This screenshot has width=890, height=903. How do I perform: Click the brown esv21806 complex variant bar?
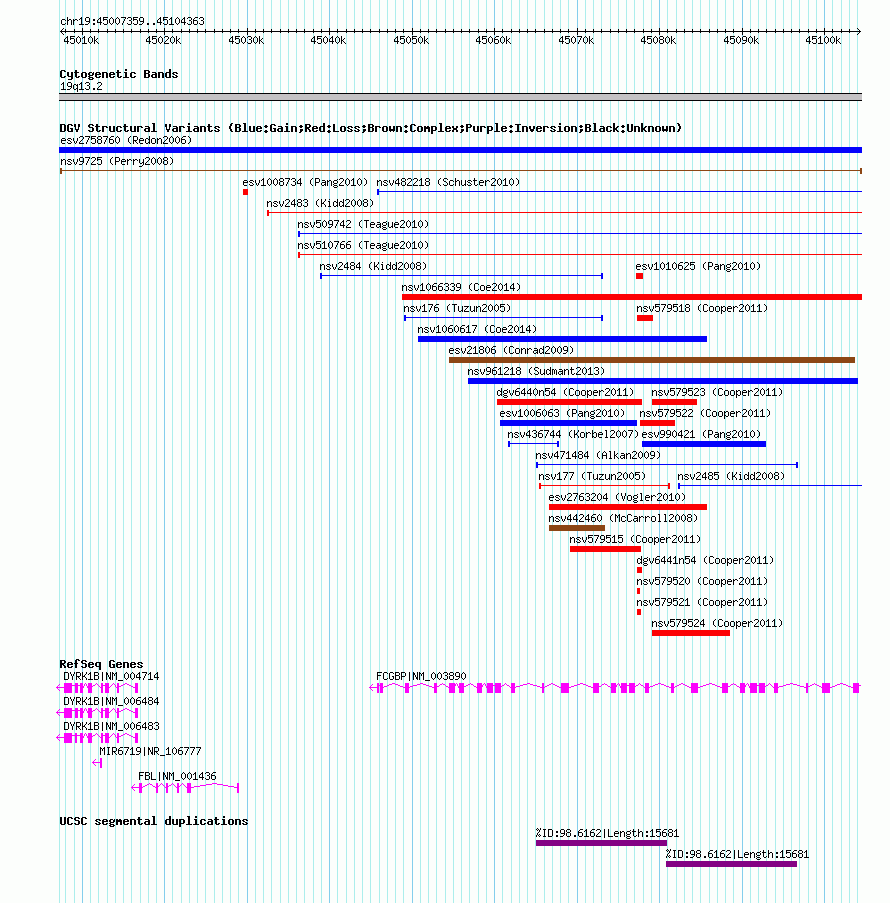[x=652, y=360]
